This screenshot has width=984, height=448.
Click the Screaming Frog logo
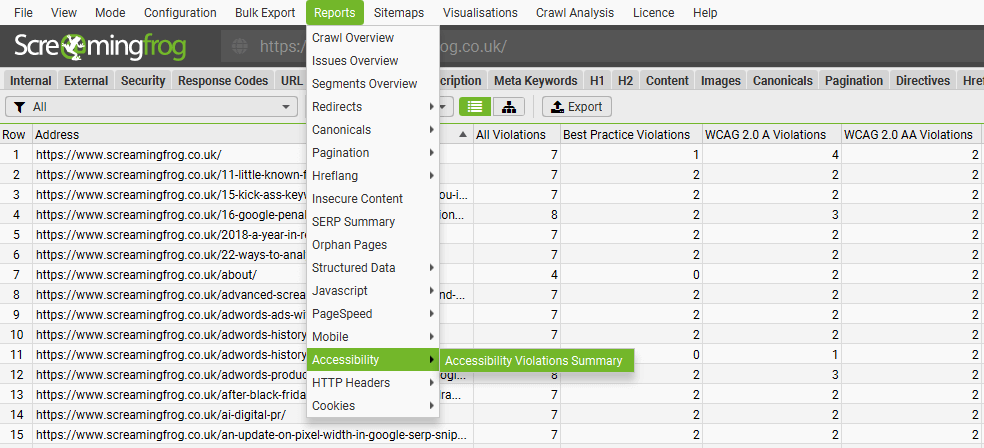[x=100, y=46]
